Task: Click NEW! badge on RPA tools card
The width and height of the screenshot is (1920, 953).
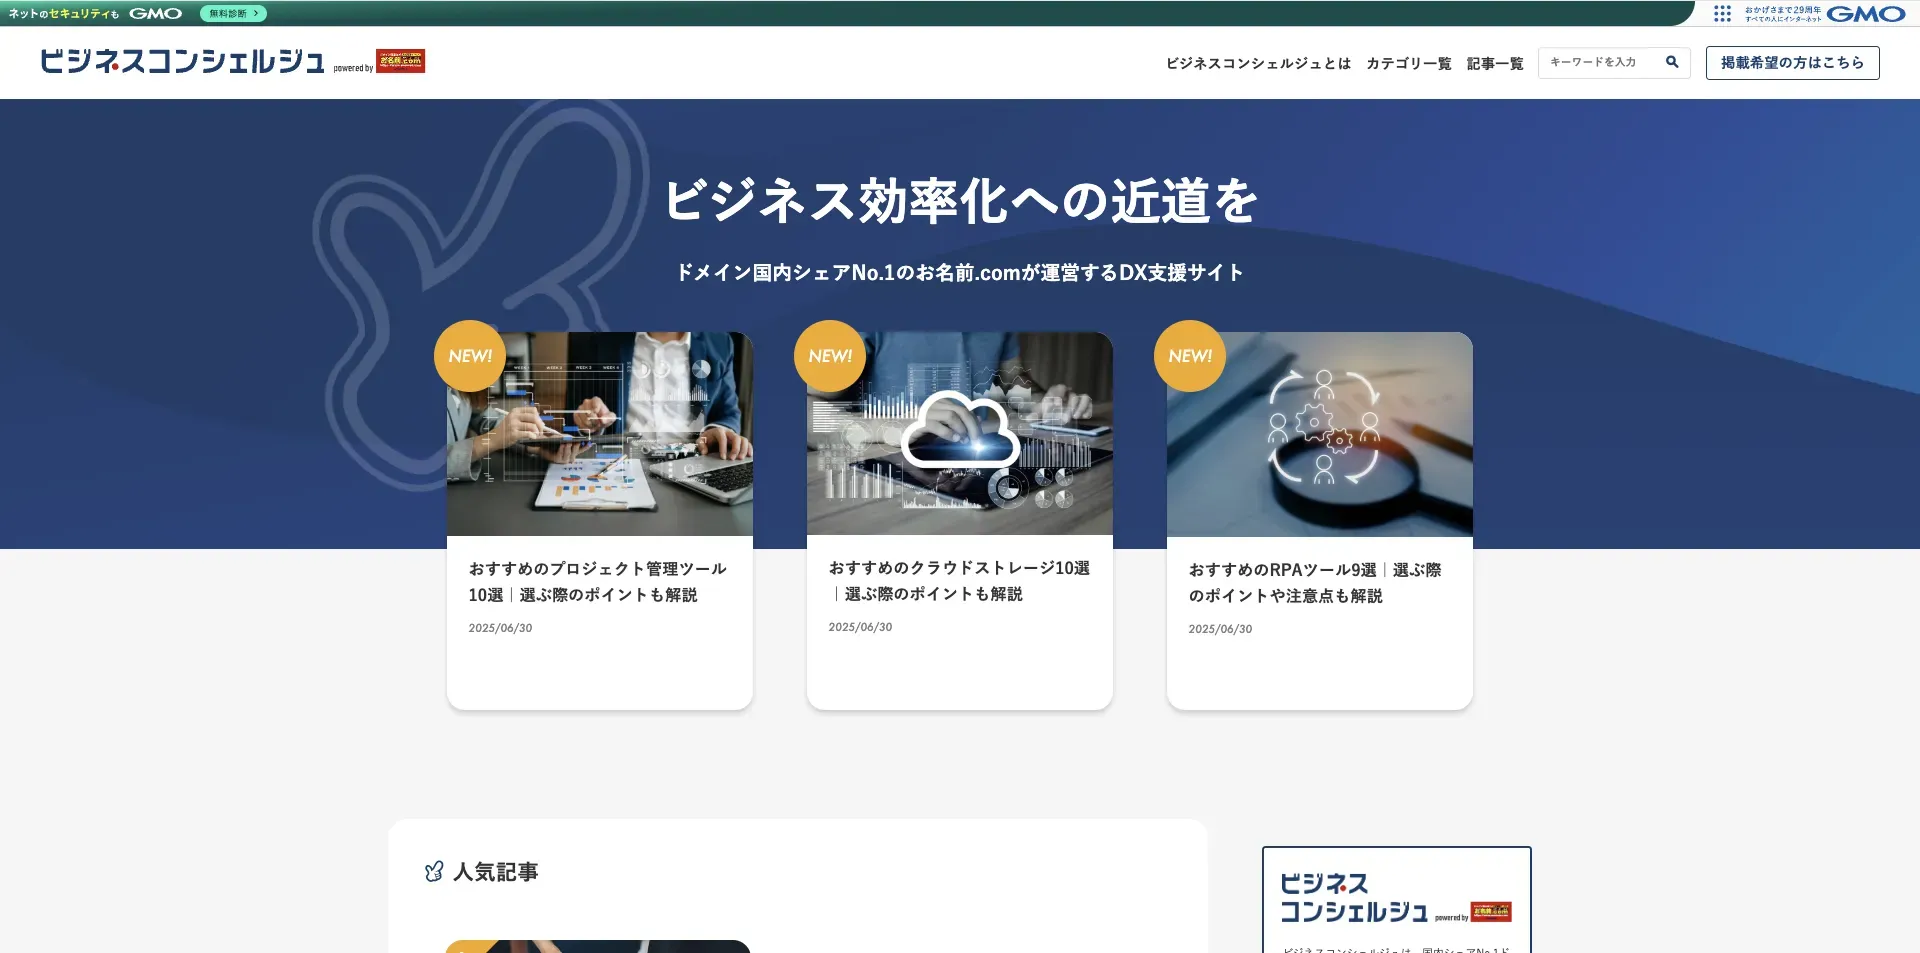Action: [x=1190, y=356]
